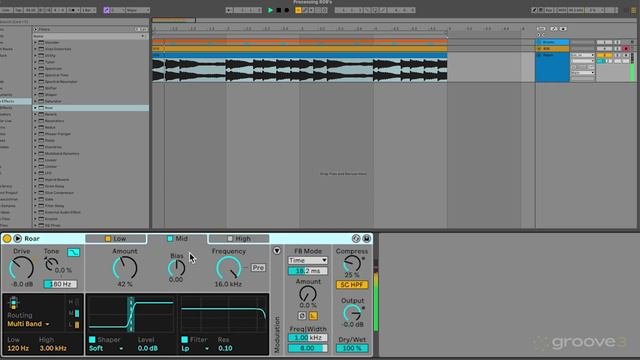Arm the 808 track record button
Viewport: 640px width, 360px height.
[626, 49]
